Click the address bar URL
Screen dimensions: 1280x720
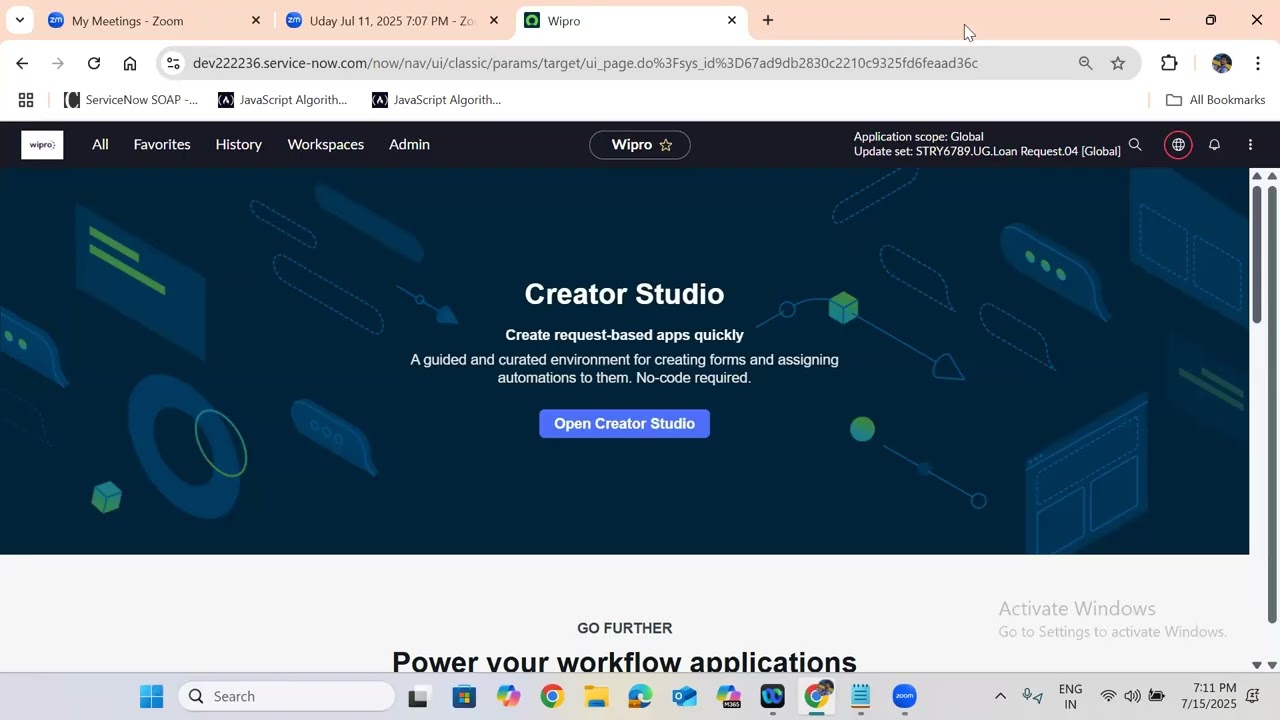tap(585, 63)
